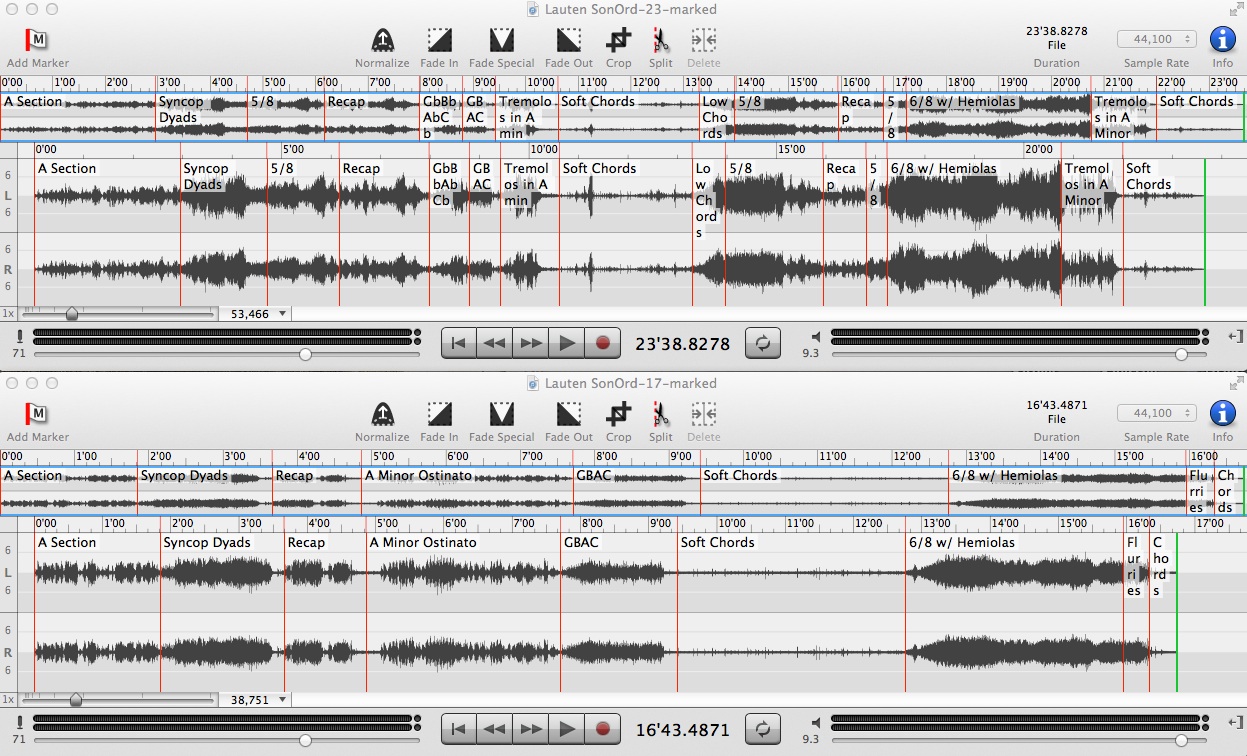Click the clipping warning icon in SonOrd-23 window

pyautogui.click(x=19, y=336)
